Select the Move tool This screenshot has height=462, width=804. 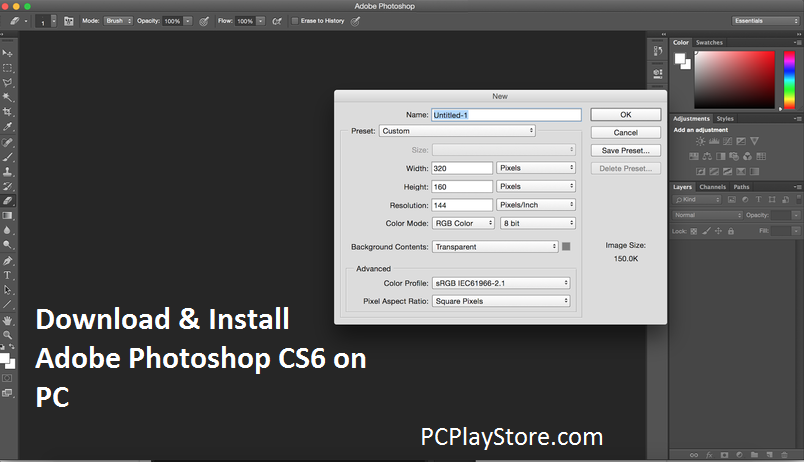8,53
